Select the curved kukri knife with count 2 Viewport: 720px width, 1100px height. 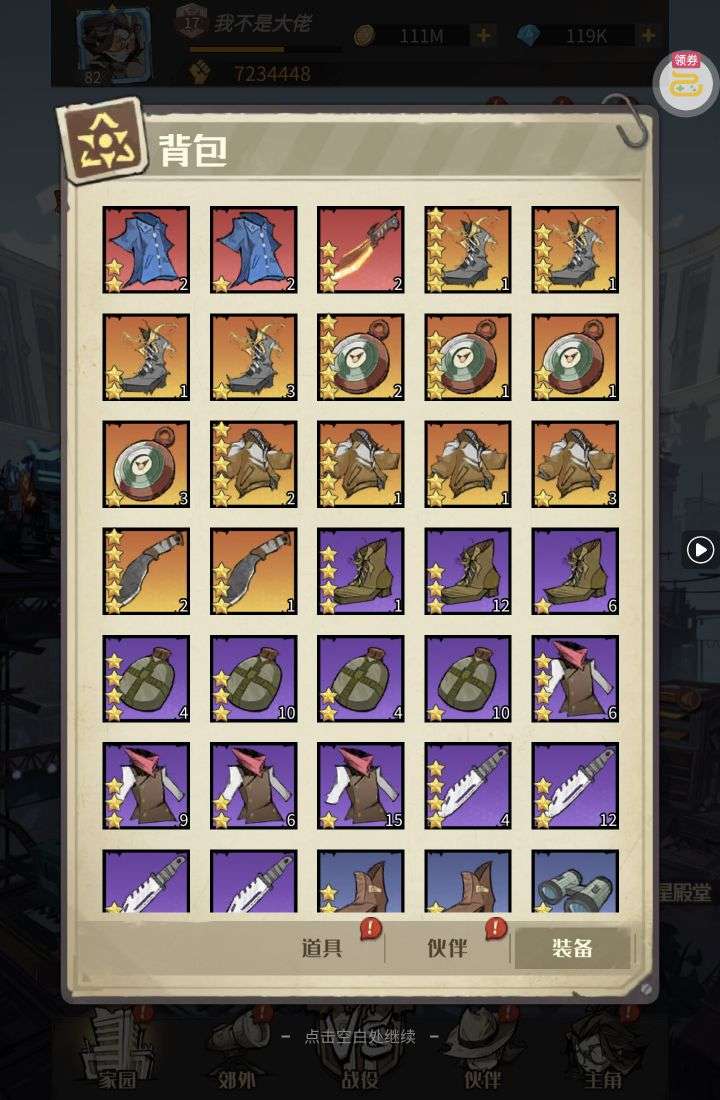pos(146,572)
